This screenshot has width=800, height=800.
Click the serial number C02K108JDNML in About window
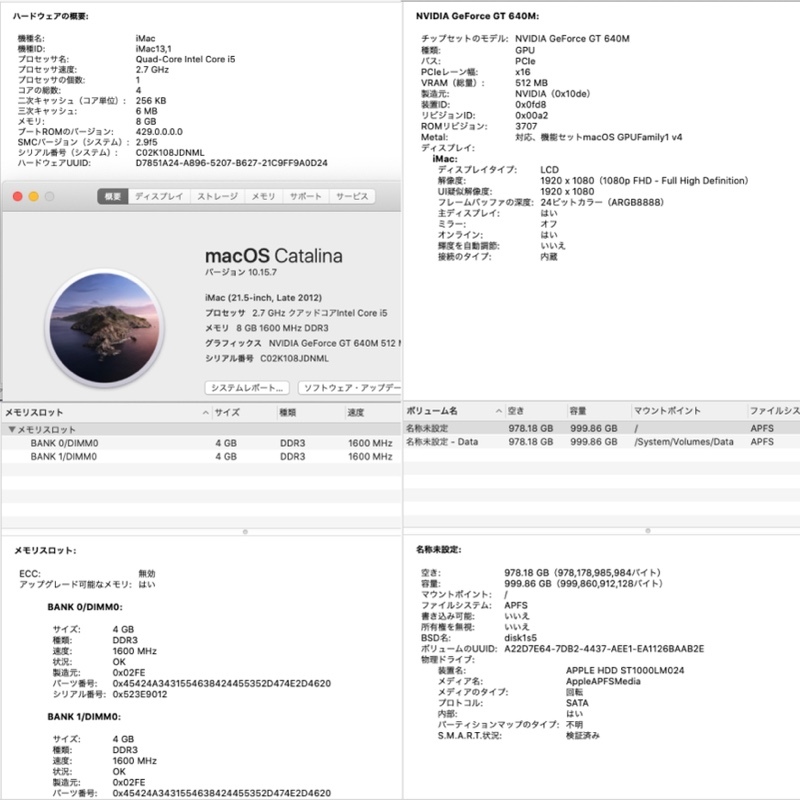[294, 358]
